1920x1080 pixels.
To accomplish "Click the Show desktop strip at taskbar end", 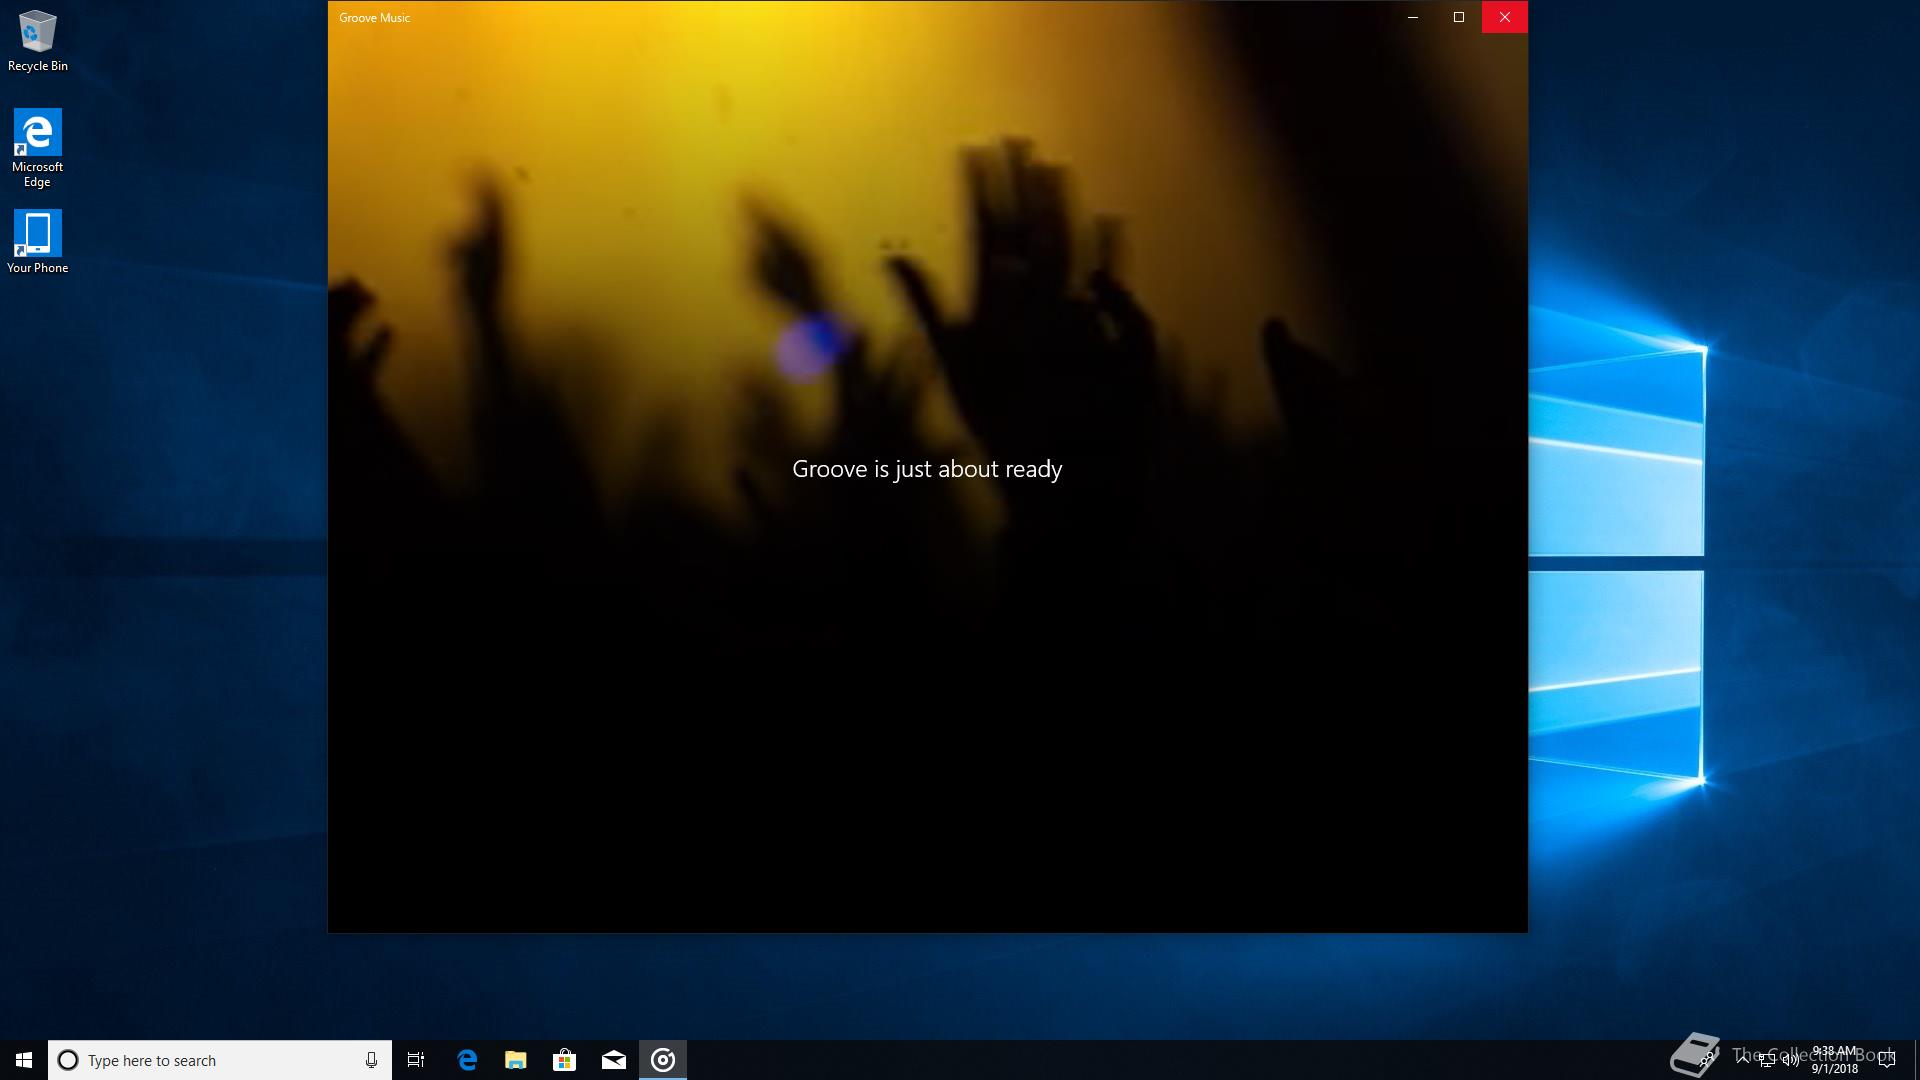I will [1916, 1060].
